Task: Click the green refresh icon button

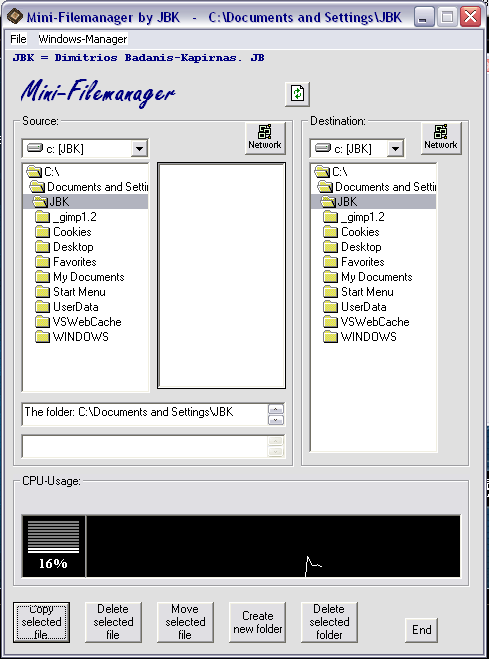Action: [297, 94]
